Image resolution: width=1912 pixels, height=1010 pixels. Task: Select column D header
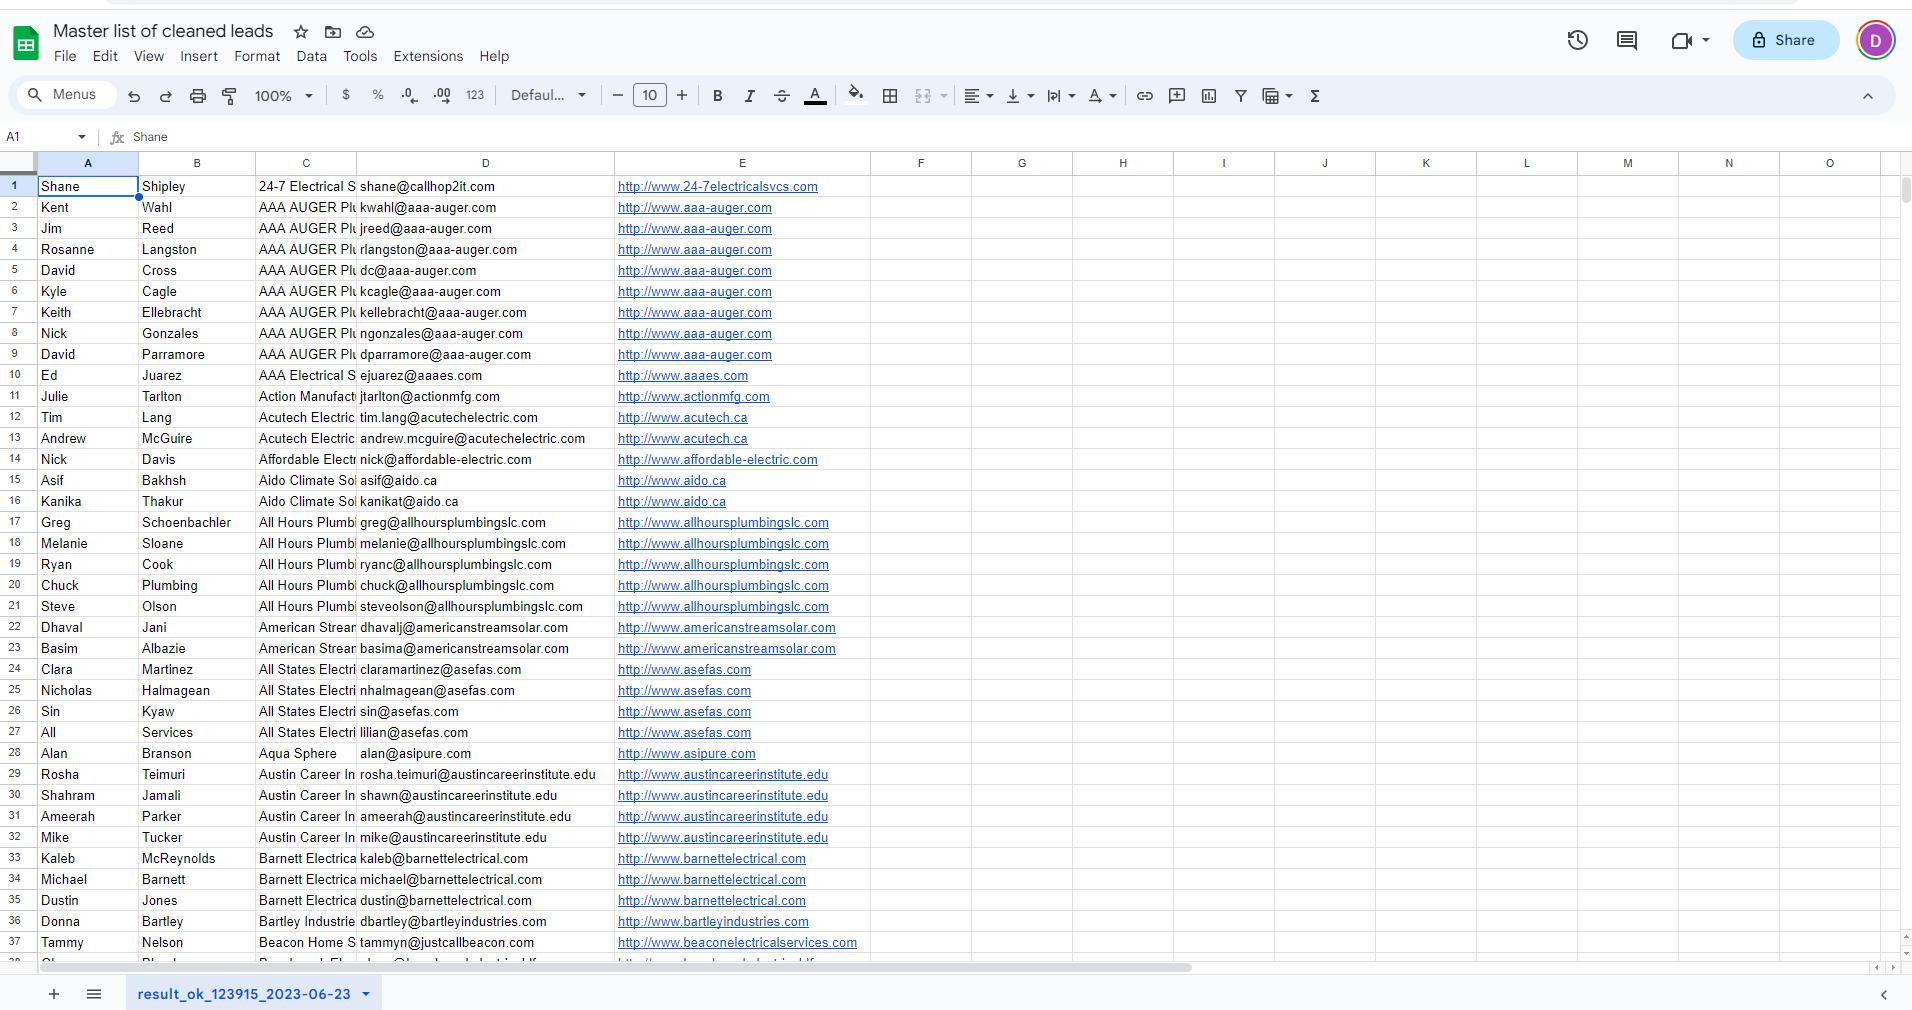[485, 163]
